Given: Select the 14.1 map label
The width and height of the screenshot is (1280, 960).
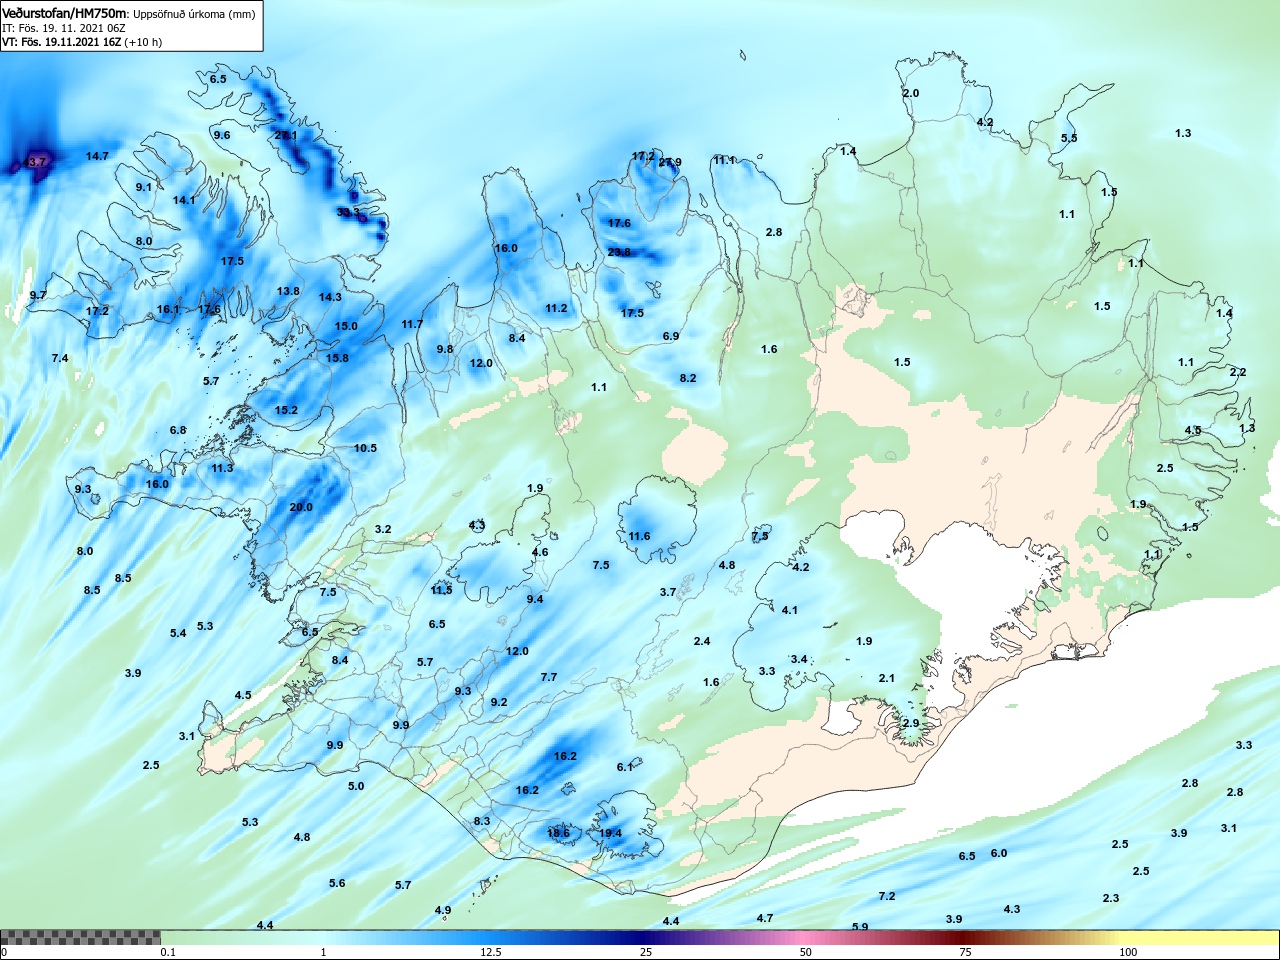Looking at the screenshot, I should point(184,200).
